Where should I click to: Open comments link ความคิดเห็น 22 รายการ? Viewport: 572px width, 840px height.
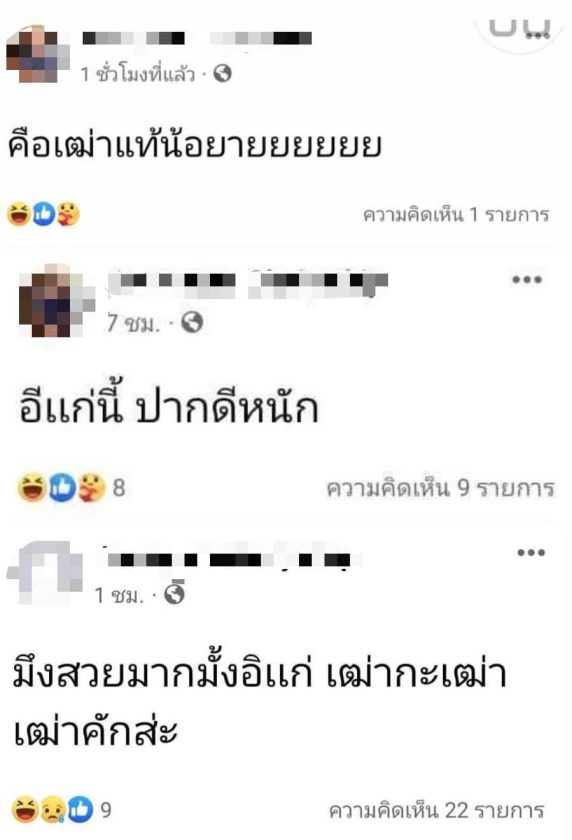[x=436, y=810]
